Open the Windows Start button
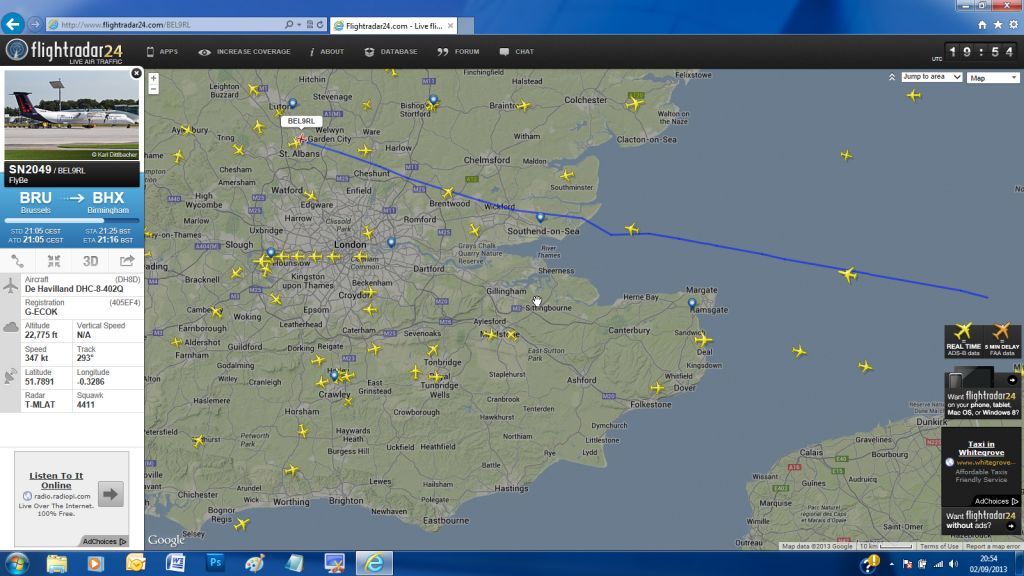Image resolution: width=1024 pixels, height=576 pixels. pos(16,563)
